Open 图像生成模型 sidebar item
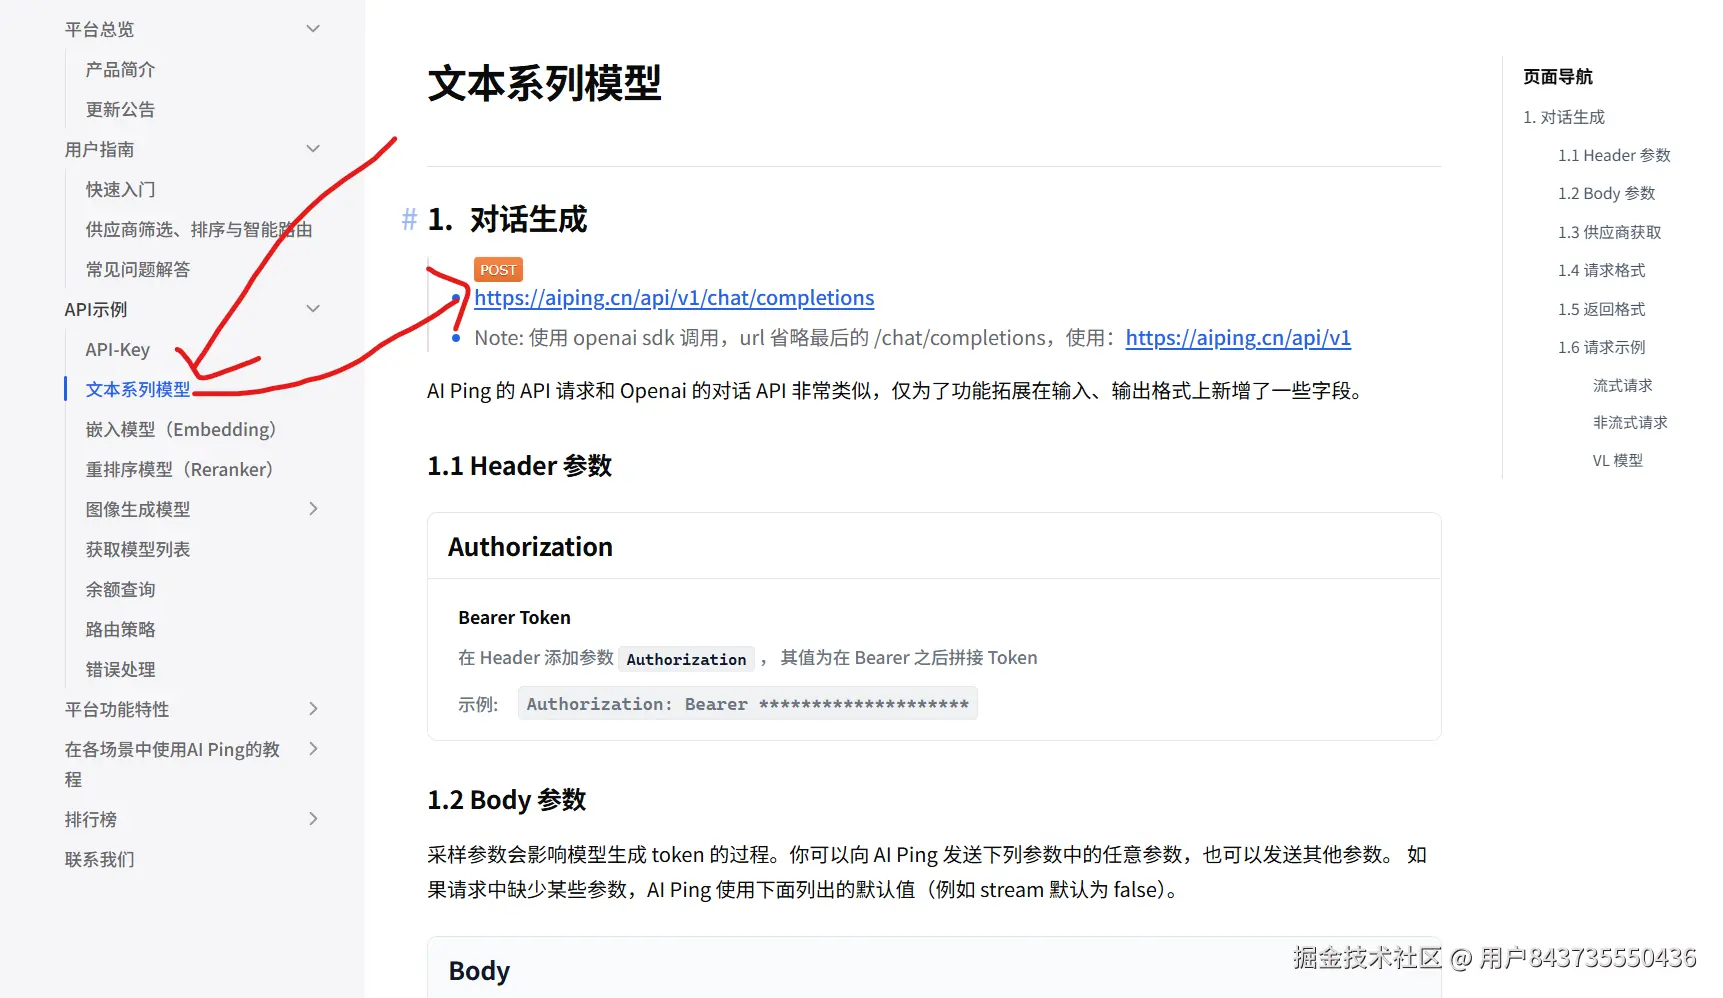The image size is (1723, 998). [138, 509]
